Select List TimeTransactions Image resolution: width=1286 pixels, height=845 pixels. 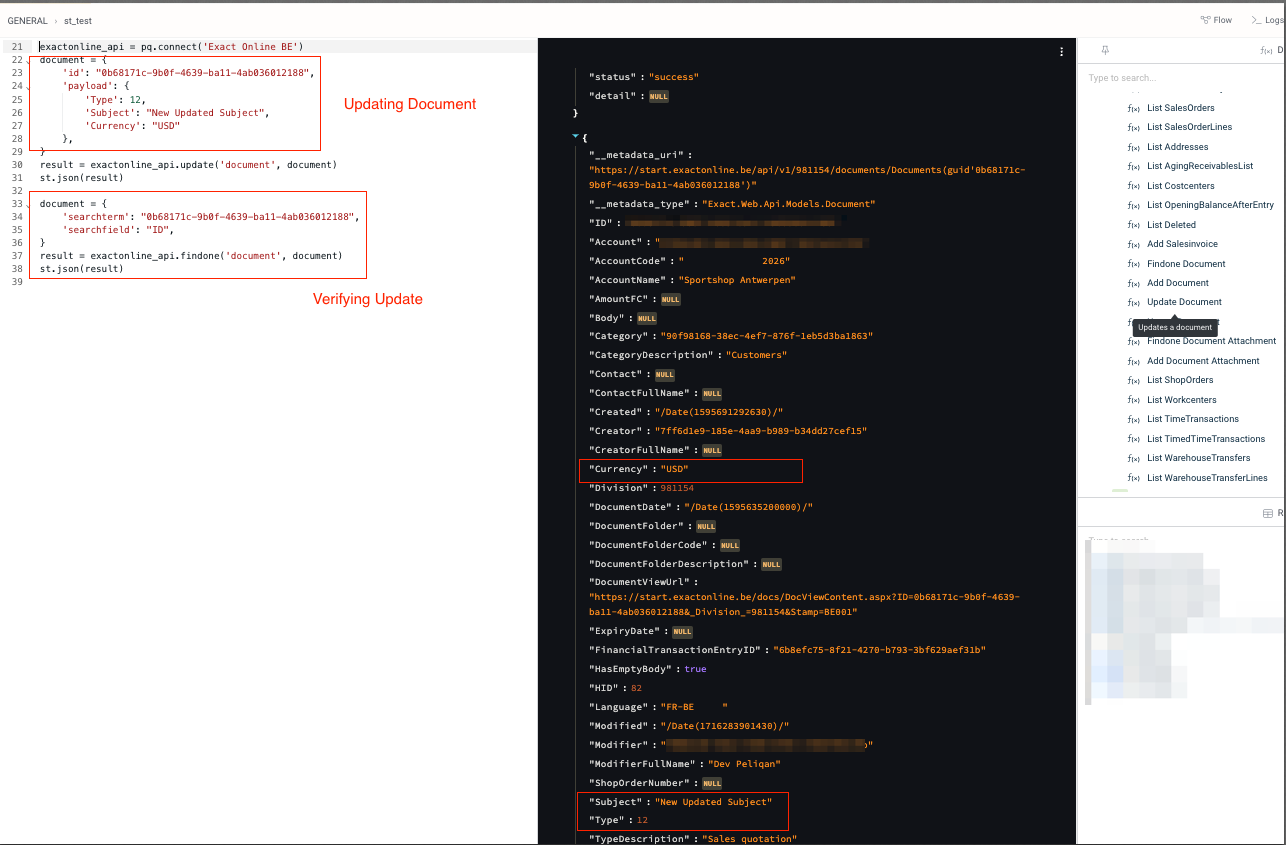click(1192, 419)
